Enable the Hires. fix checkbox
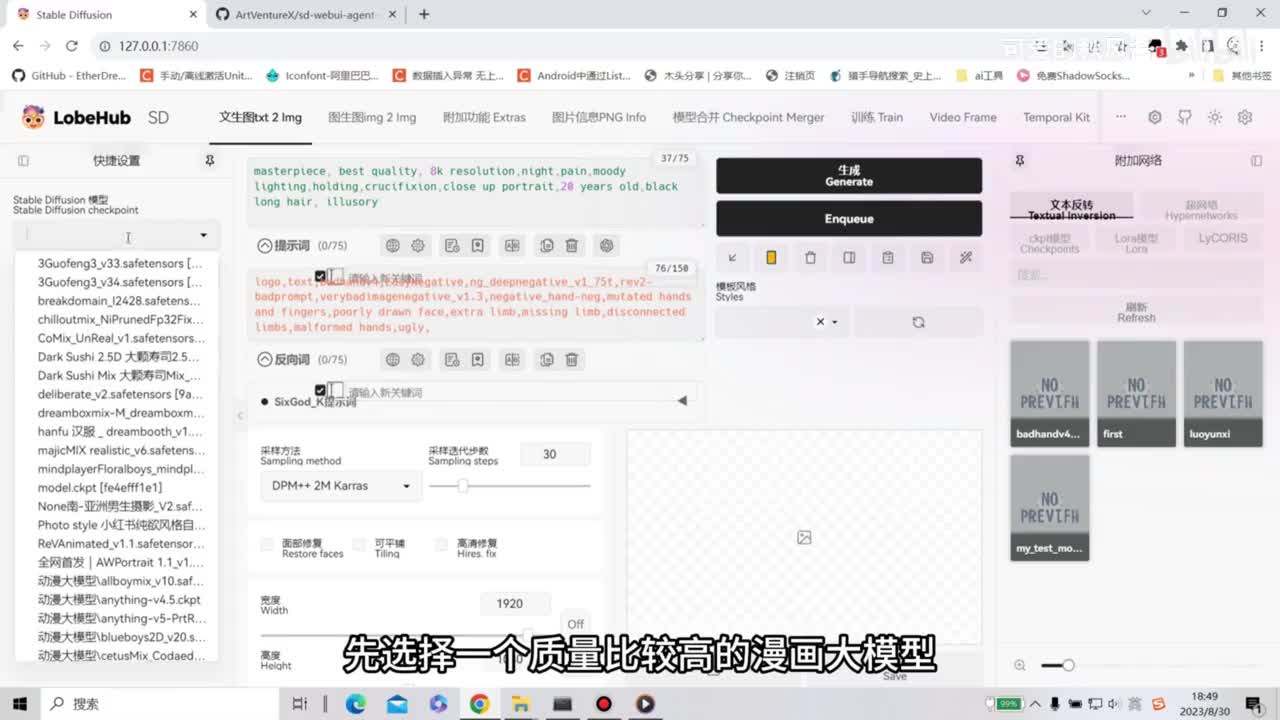The height and width of the screenshot is (720, 1280). point(442,544)
